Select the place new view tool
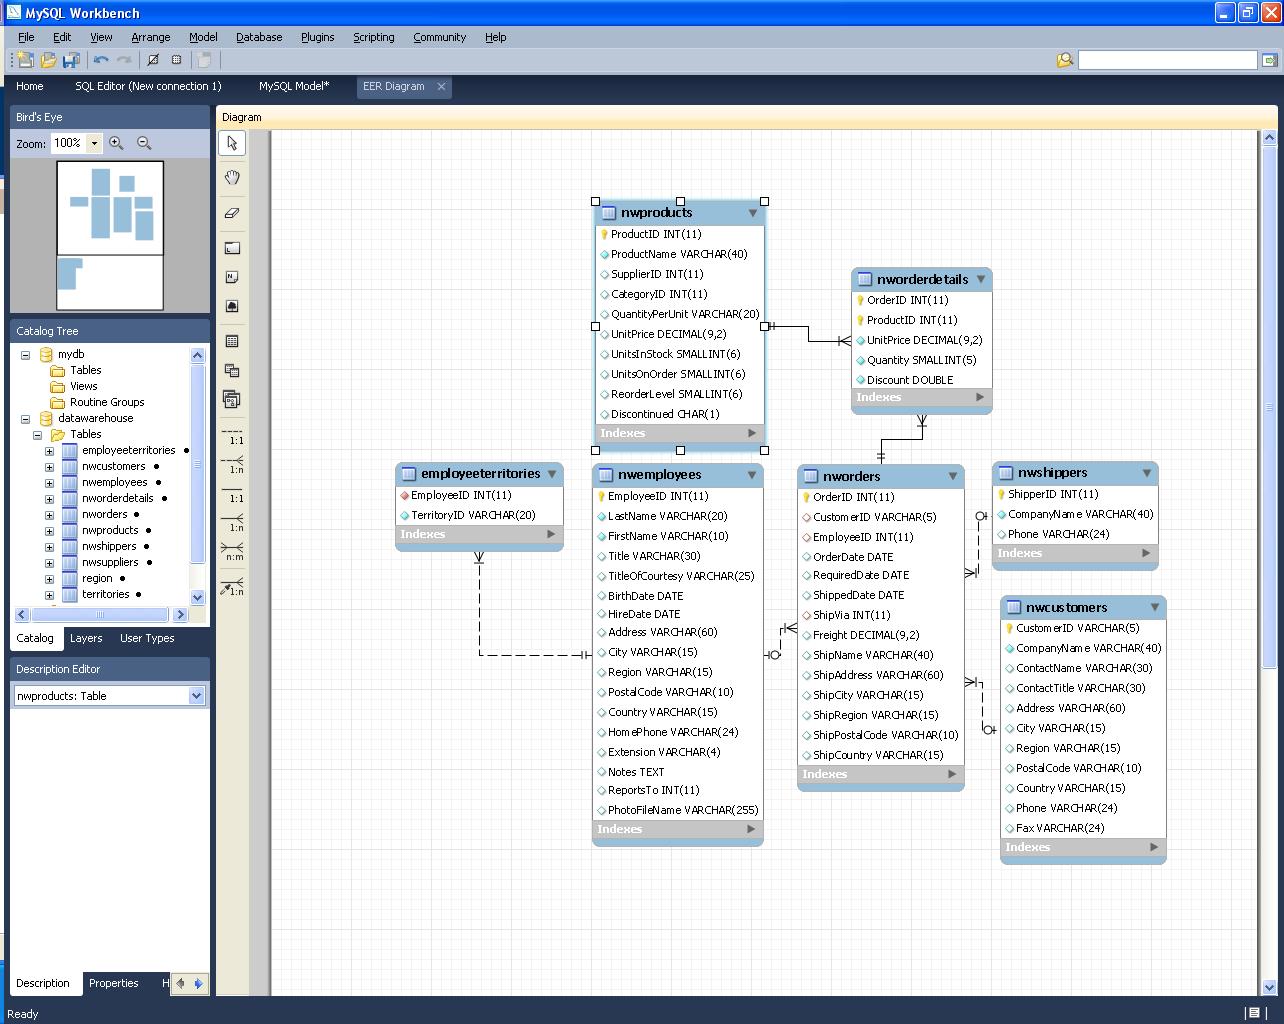 click(231, 370)
